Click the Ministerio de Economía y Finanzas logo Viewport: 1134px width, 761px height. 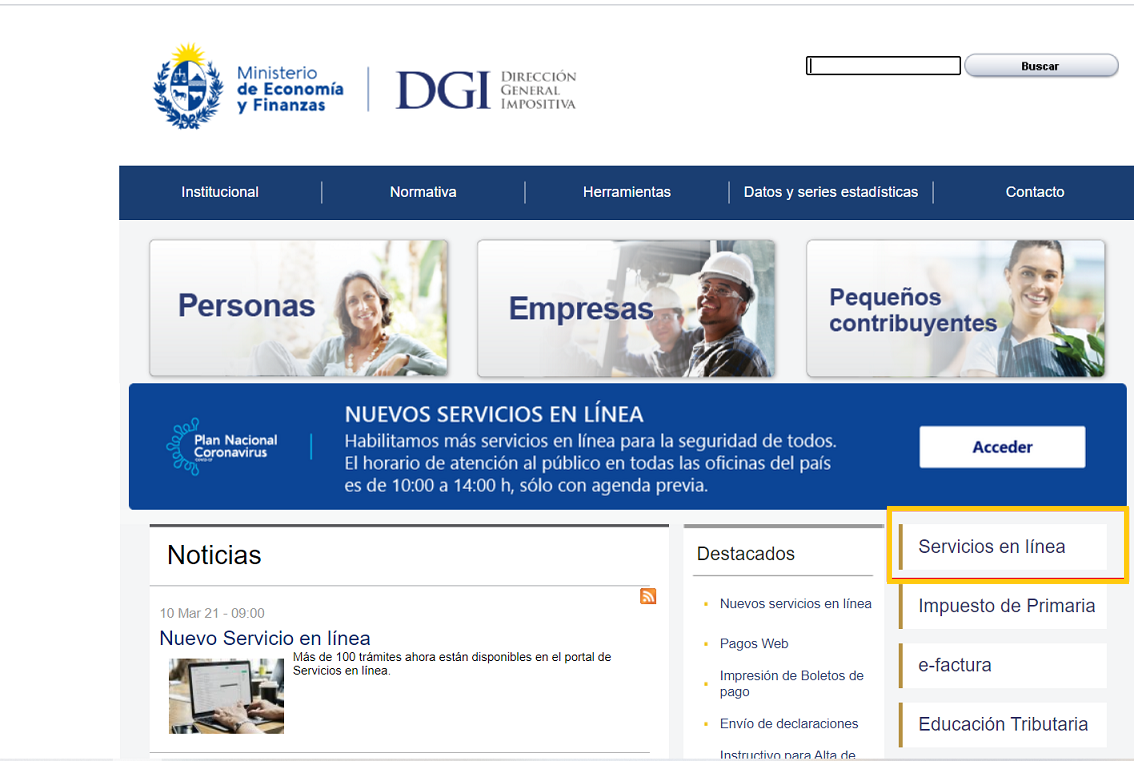pos(248,86)
